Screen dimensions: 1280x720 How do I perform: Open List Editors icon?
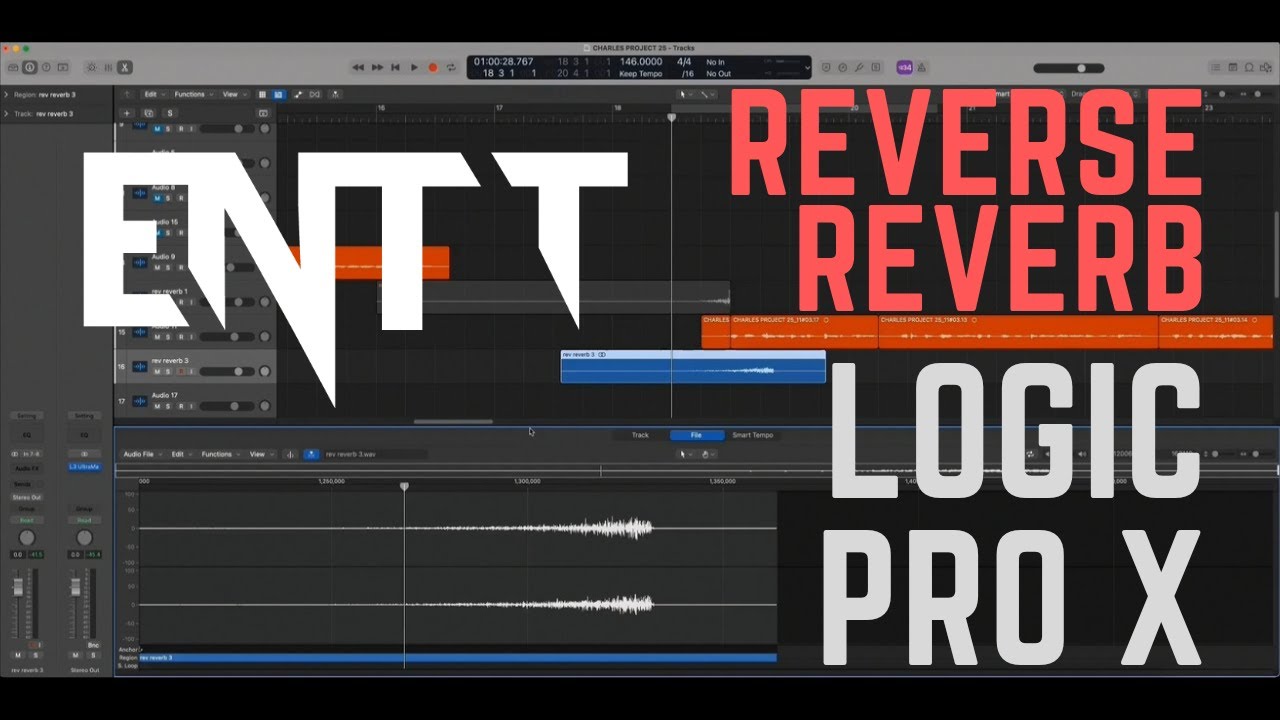click(1216, 67)
